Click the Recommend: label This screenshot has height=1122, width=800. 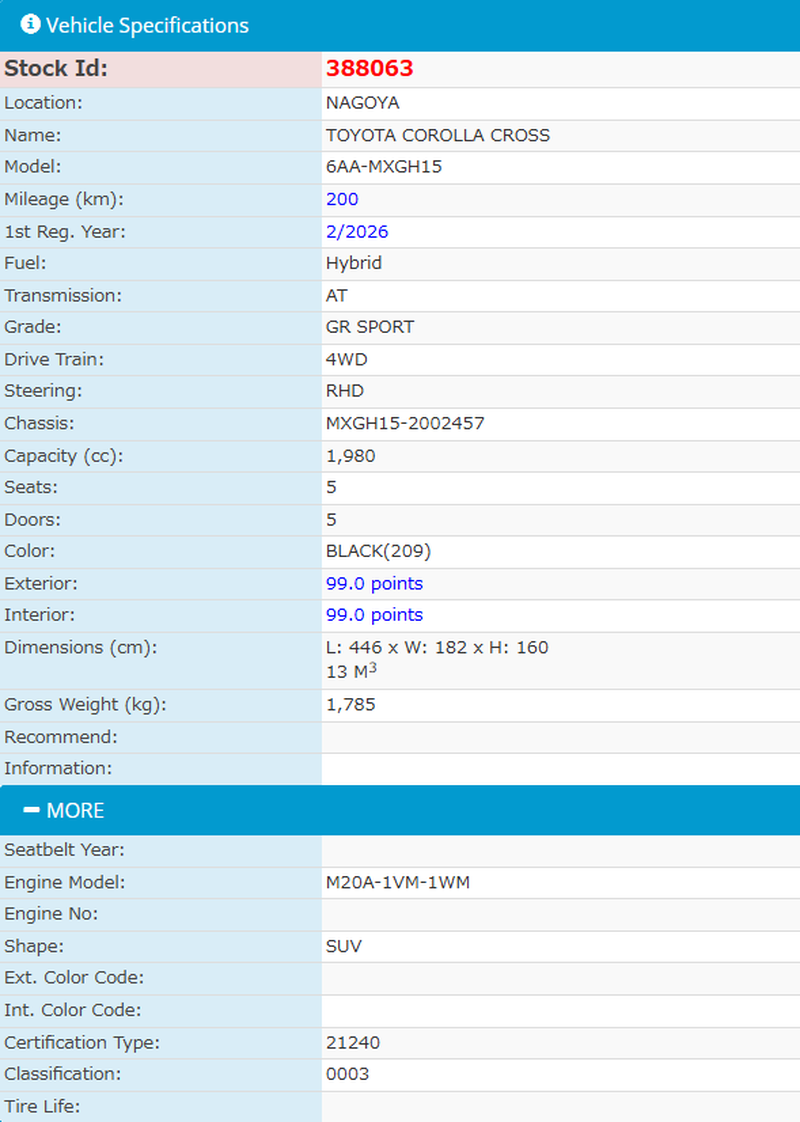coord(61,737)
